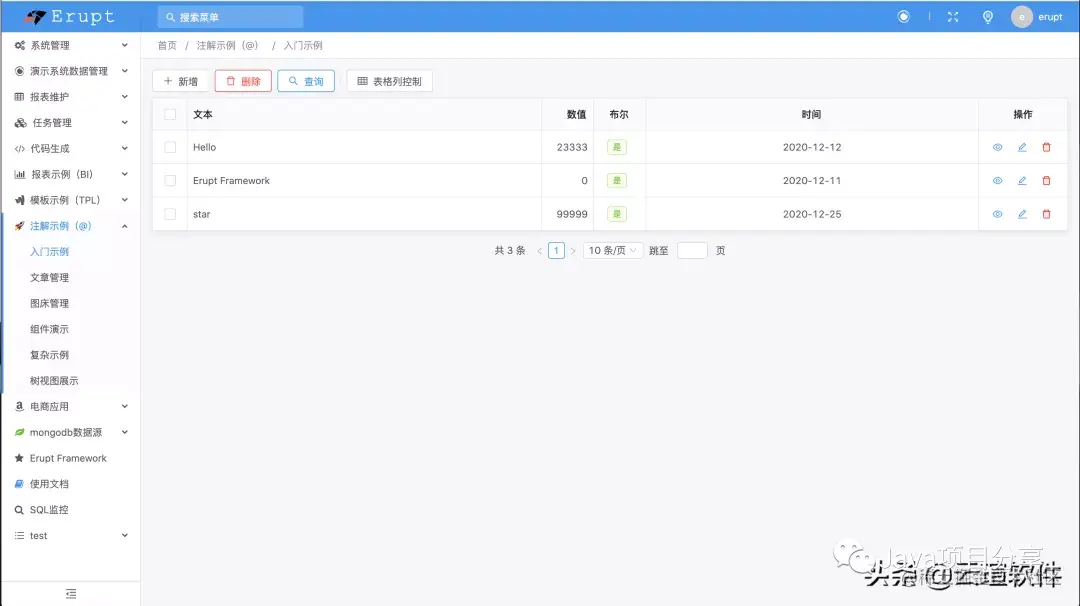The height and width of the screenshot is (606, 1080).
Task: Delete the Hello row via trash icon
Action: [x=1046, y=147]
